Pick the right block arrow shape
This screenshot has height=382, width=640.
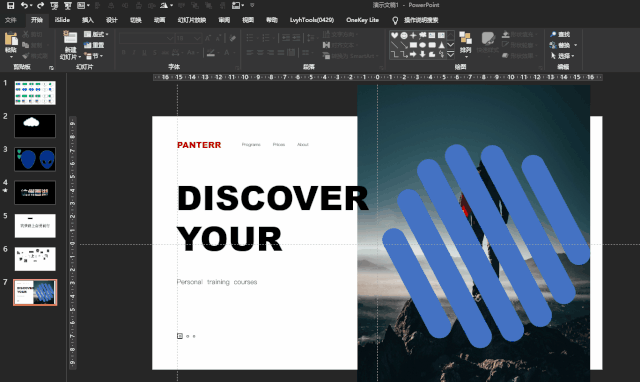413,54
